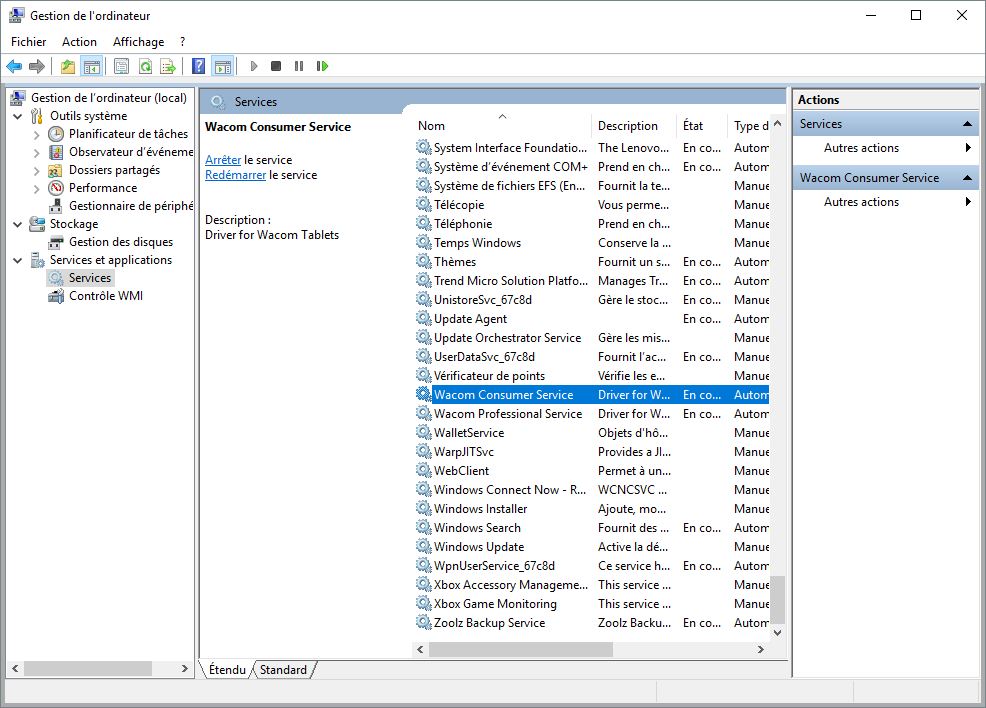
Task: Collapse the Services section in Actions pane
Action: click(x=968, y=124)
